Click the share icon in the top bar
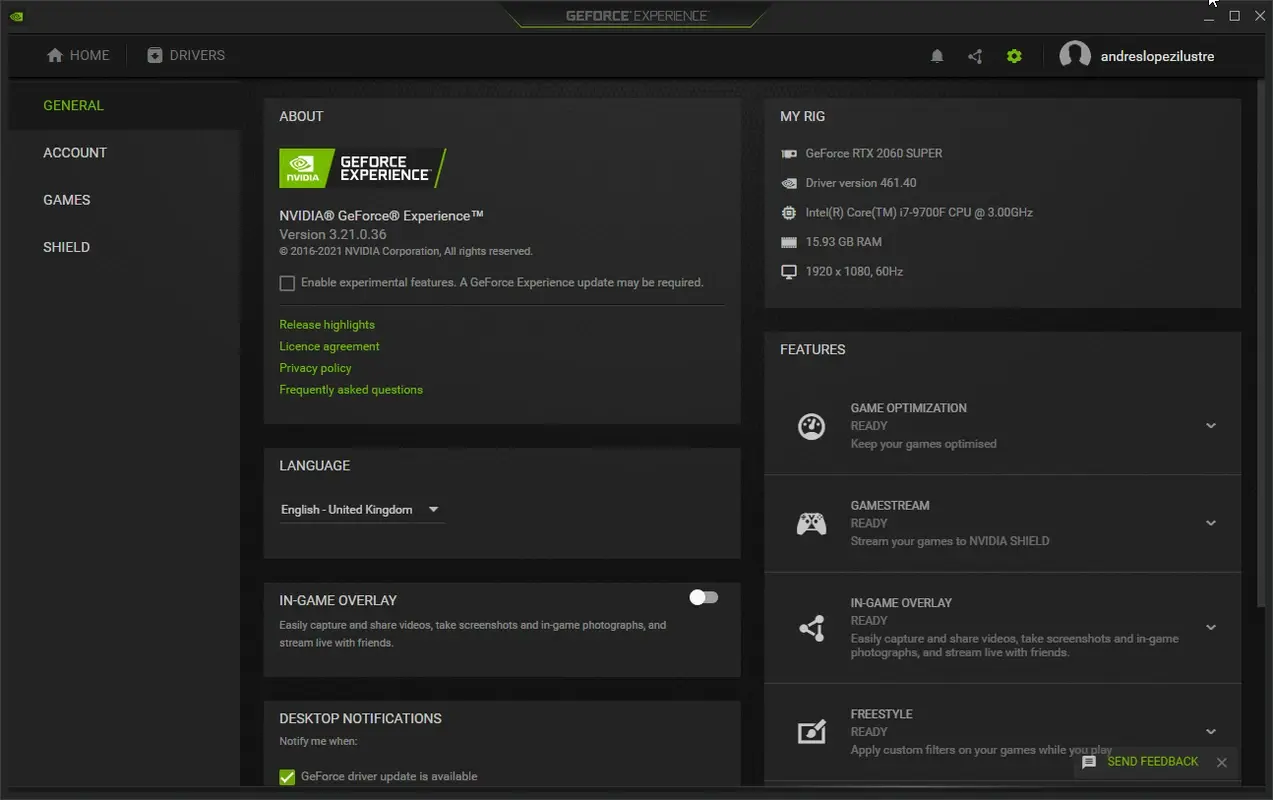1273x800 pixels. 975,55
